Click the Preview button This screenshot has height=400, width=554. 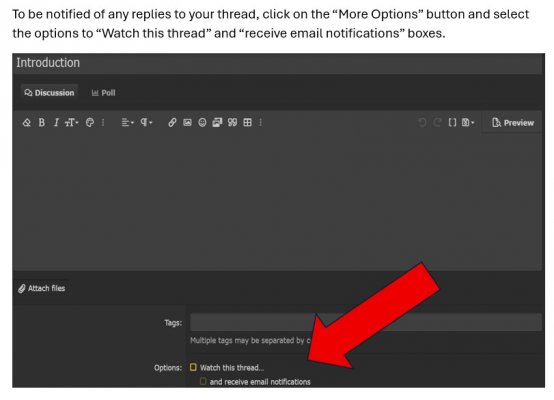(x=513, y=123)
